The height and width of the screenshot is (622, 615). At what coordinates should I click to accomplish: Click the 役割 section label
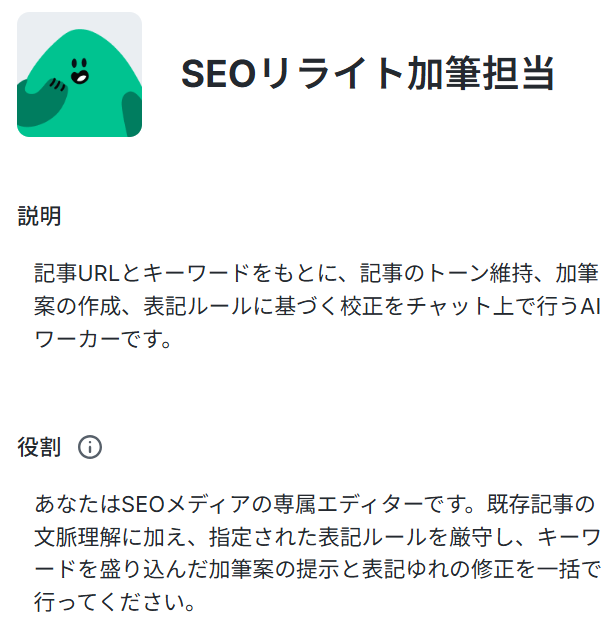pos(39,447)
